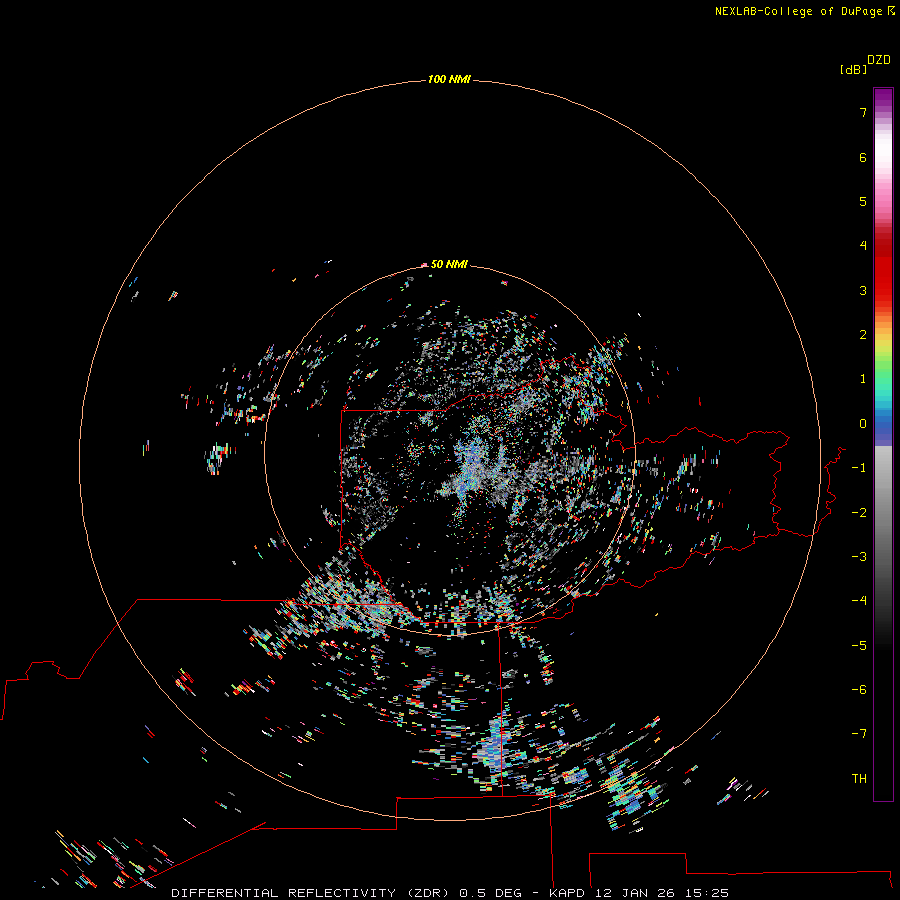Click the -6 dB legend value
The image size is (900, 900).
click(x=859, y=690)
